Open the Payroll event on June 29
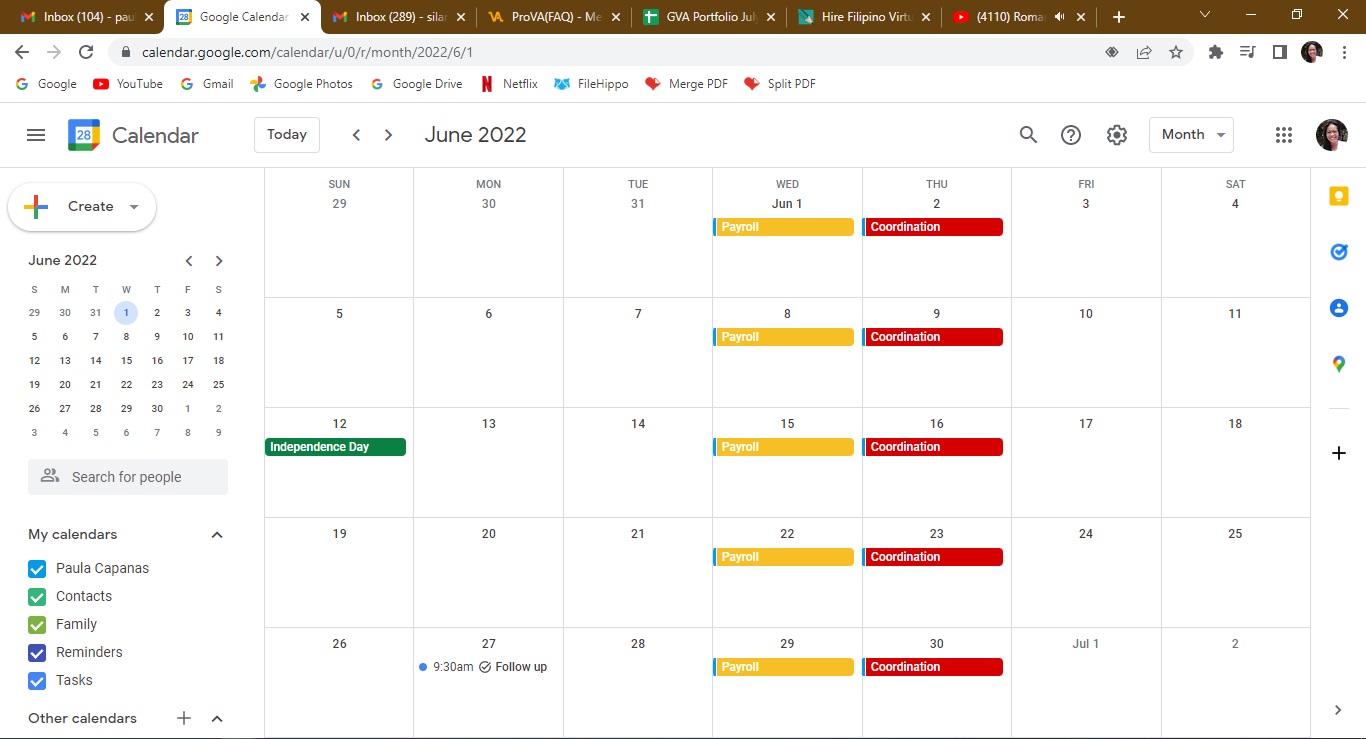Screen dimensions: 1366x739 point(784,667)
